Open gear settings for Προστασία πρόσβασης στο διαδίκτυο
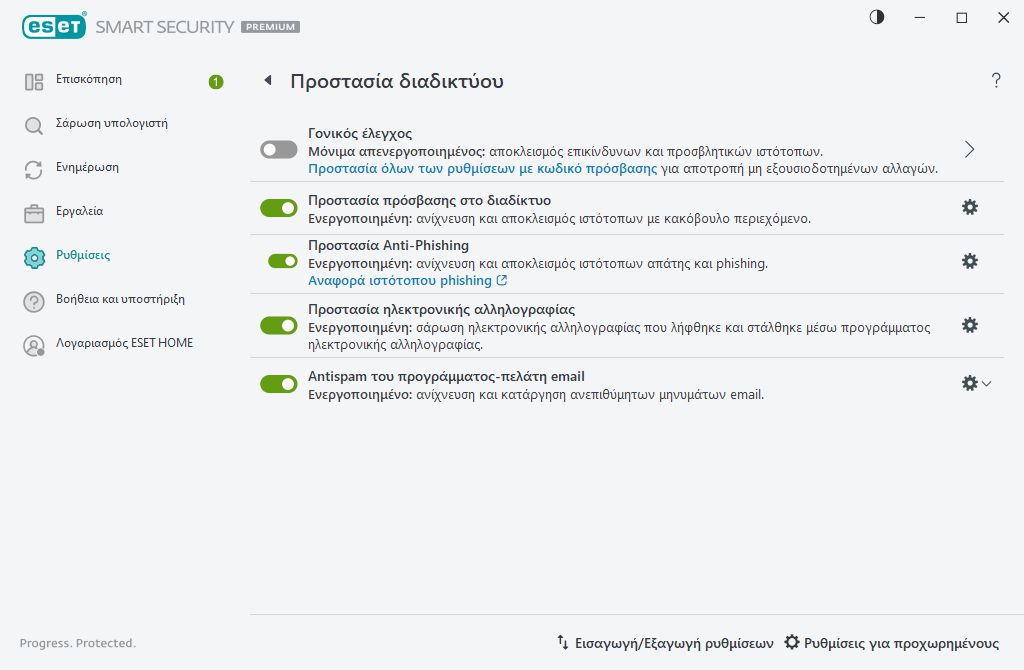This screenshot has width=1024, height=670. click(x=969, y=208)
